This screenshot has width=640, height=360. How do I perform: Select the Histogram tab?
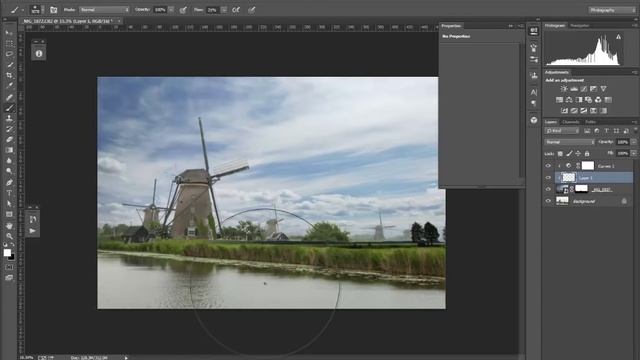pyautogui.click(x=555, y=25)
